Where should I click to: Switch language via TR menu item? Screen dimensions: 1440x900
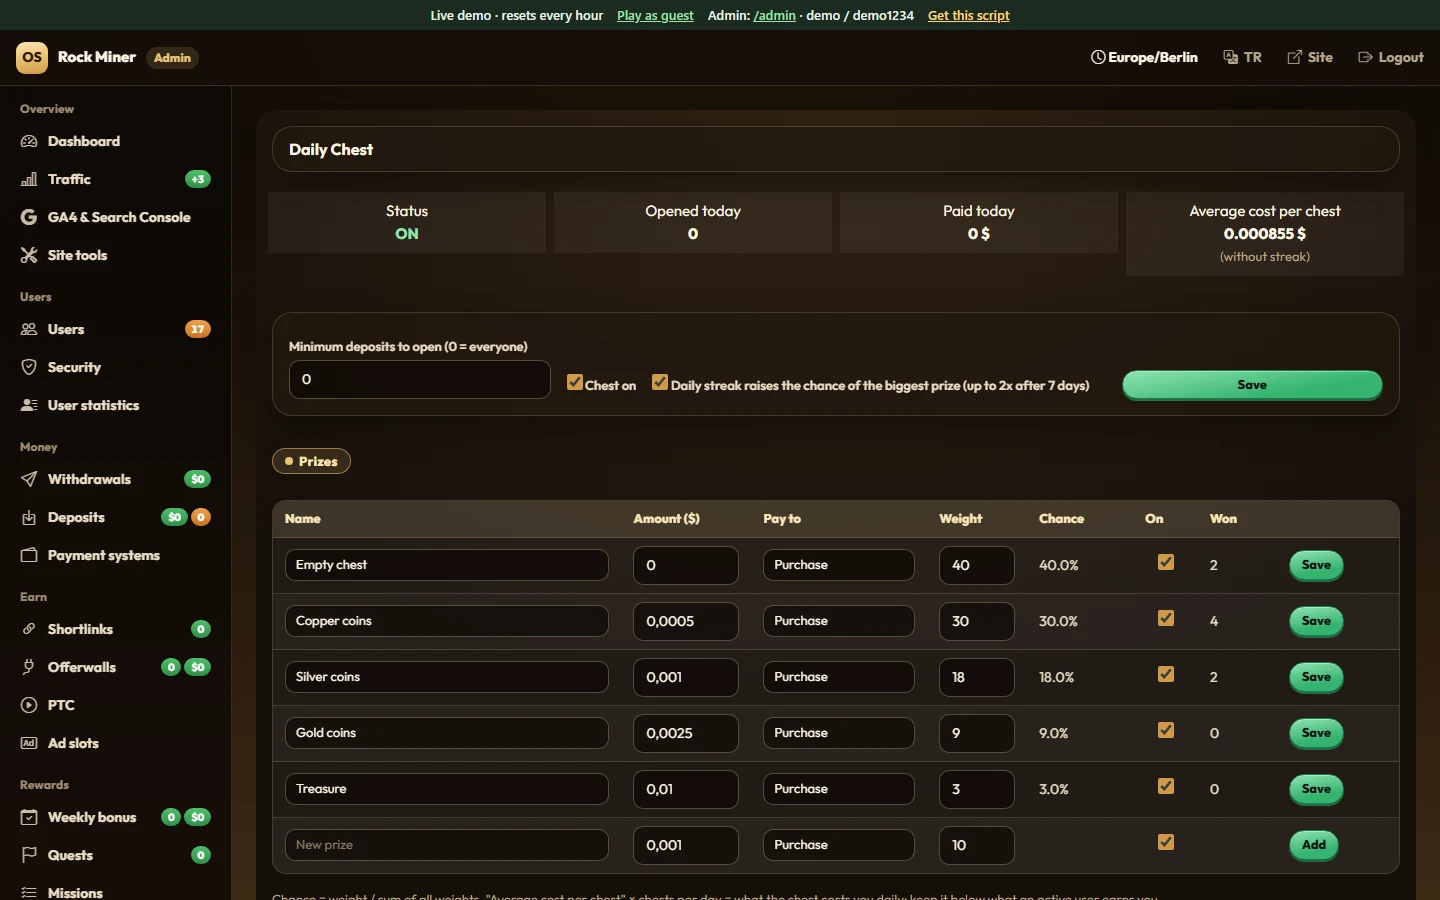click(1242, 57)
